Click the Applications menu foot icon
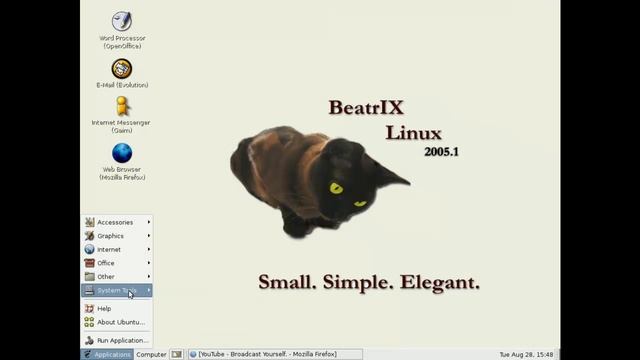This screenshot has height=360, width=640. pos(87,354)
